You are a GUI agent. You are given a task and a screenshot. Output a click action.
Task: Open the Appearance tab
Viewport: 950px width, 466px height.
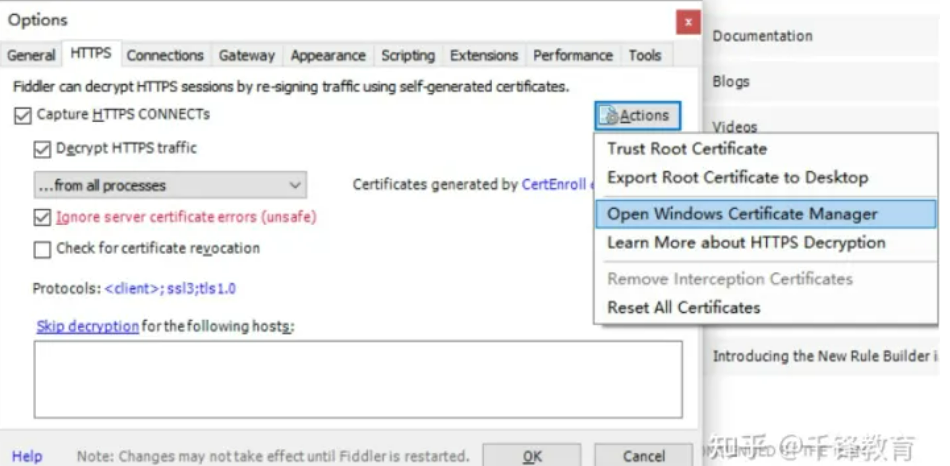click(328, 55)
